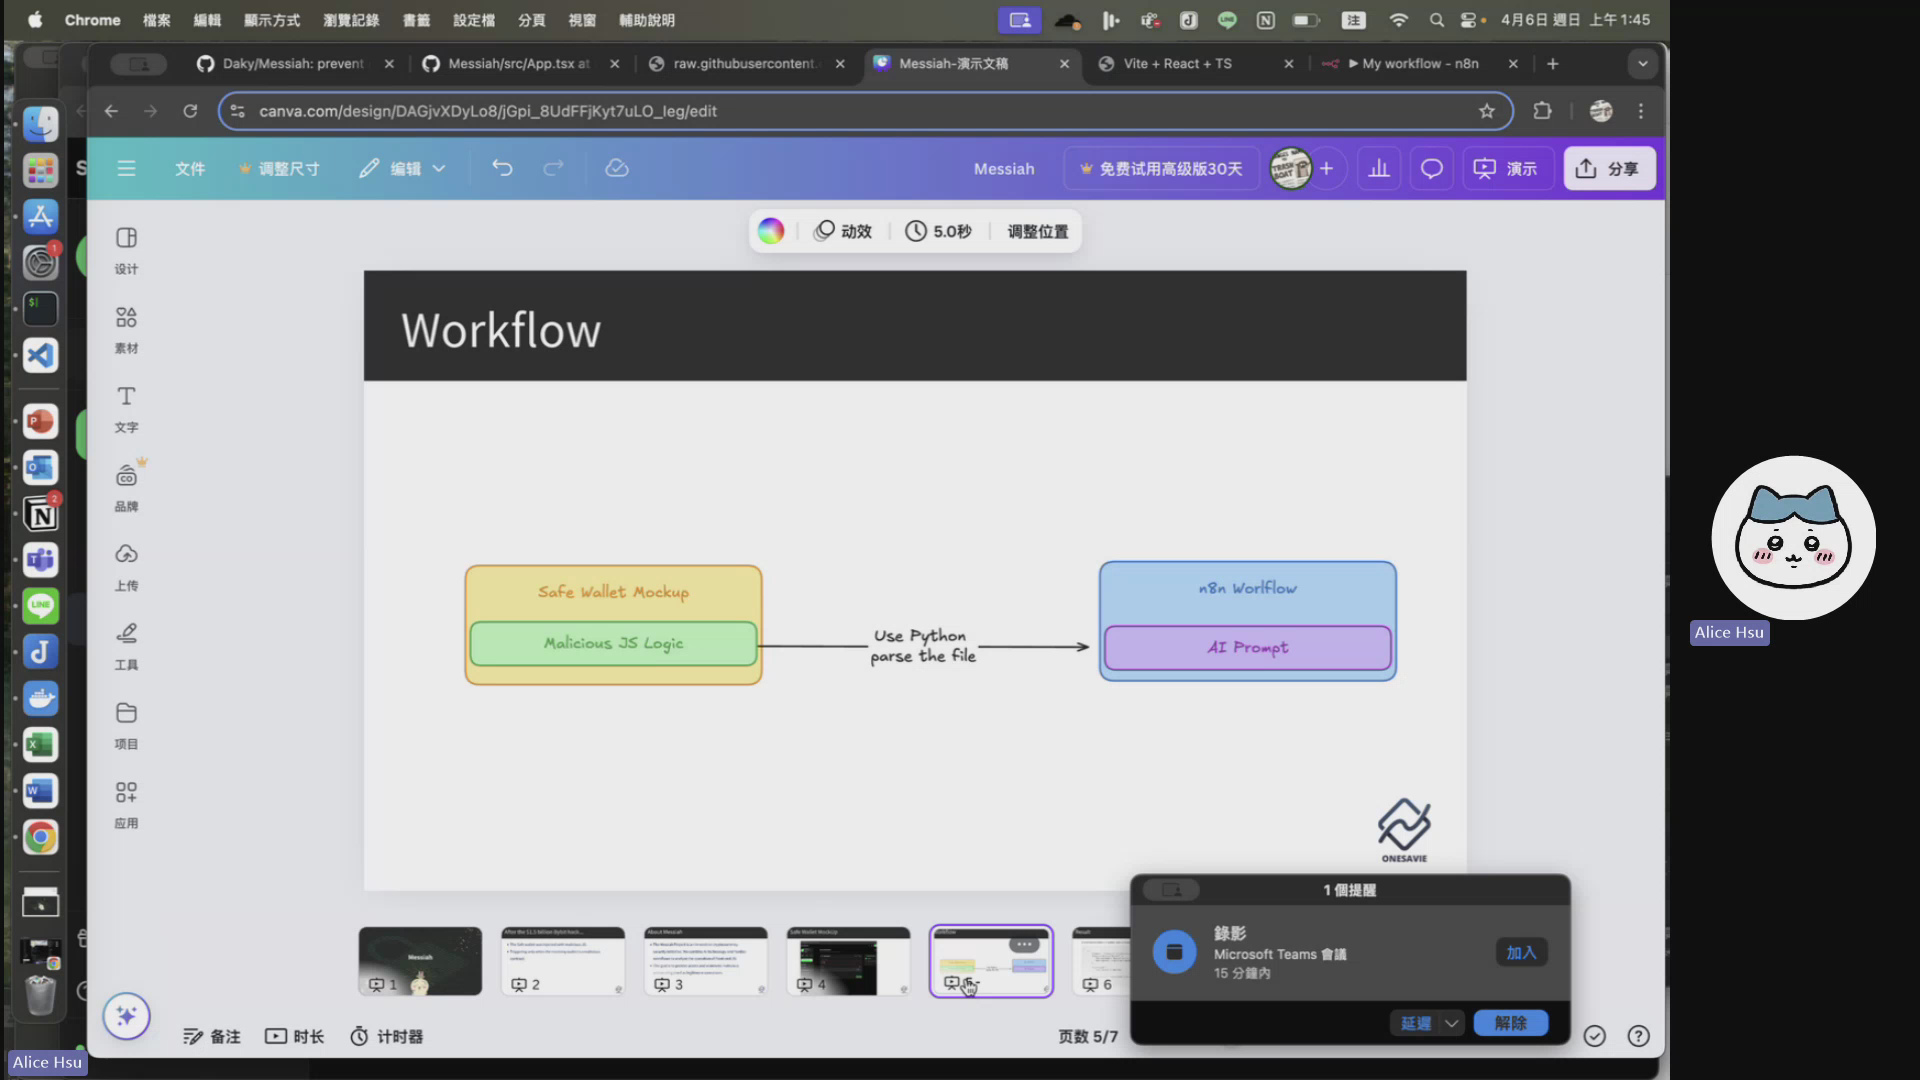This screenshot has height=1080, width=1920.
Task: Open the 品牌 brand panel
Action: pos(126,488)
